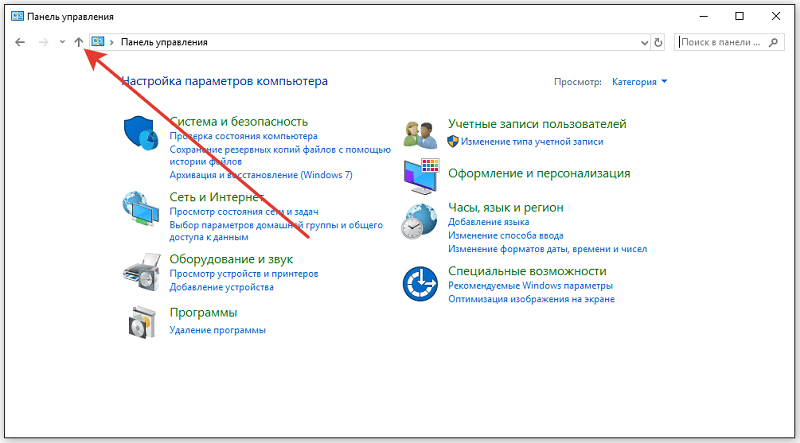Open Оптимизация изображения на экране link

pyautogui.click(x=532, y=299)
